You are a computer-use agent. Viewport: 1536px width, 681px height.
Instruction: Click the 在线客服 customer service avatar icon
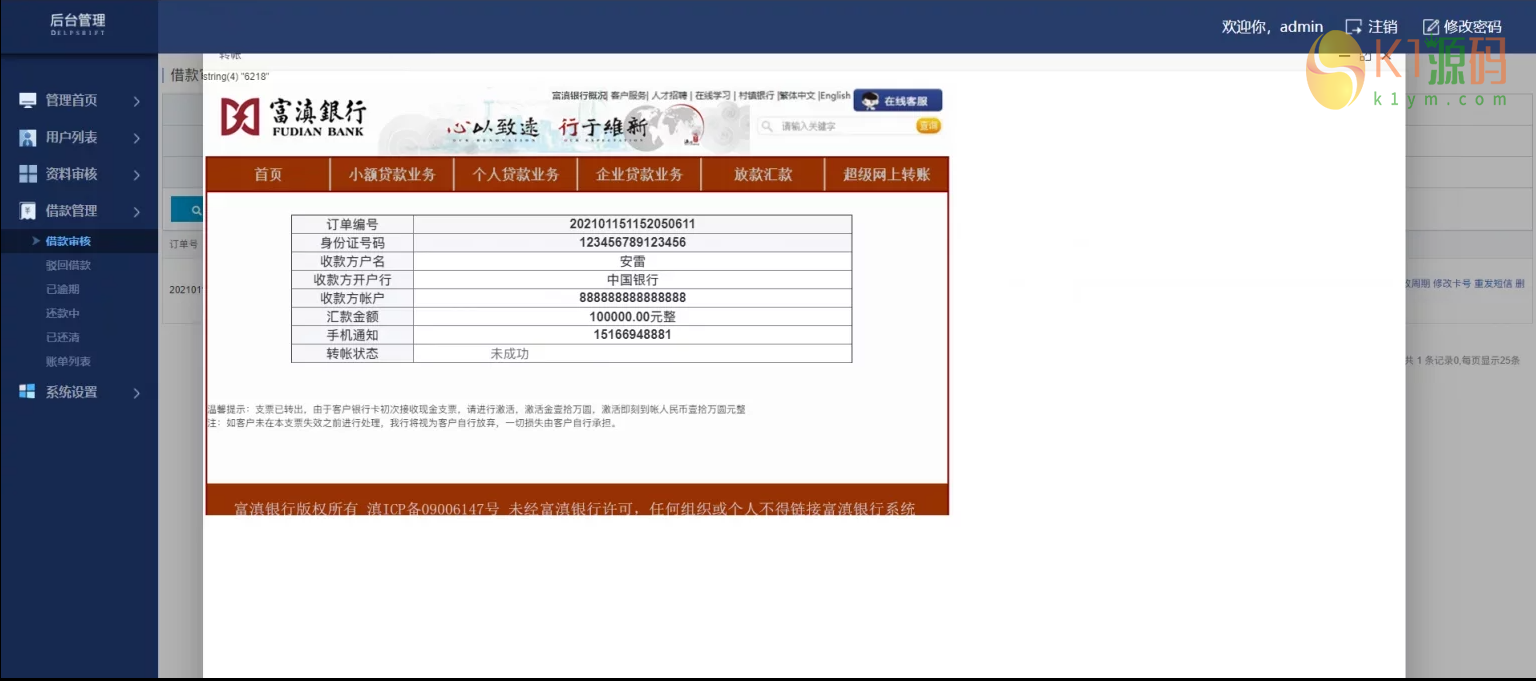point(870,101)
